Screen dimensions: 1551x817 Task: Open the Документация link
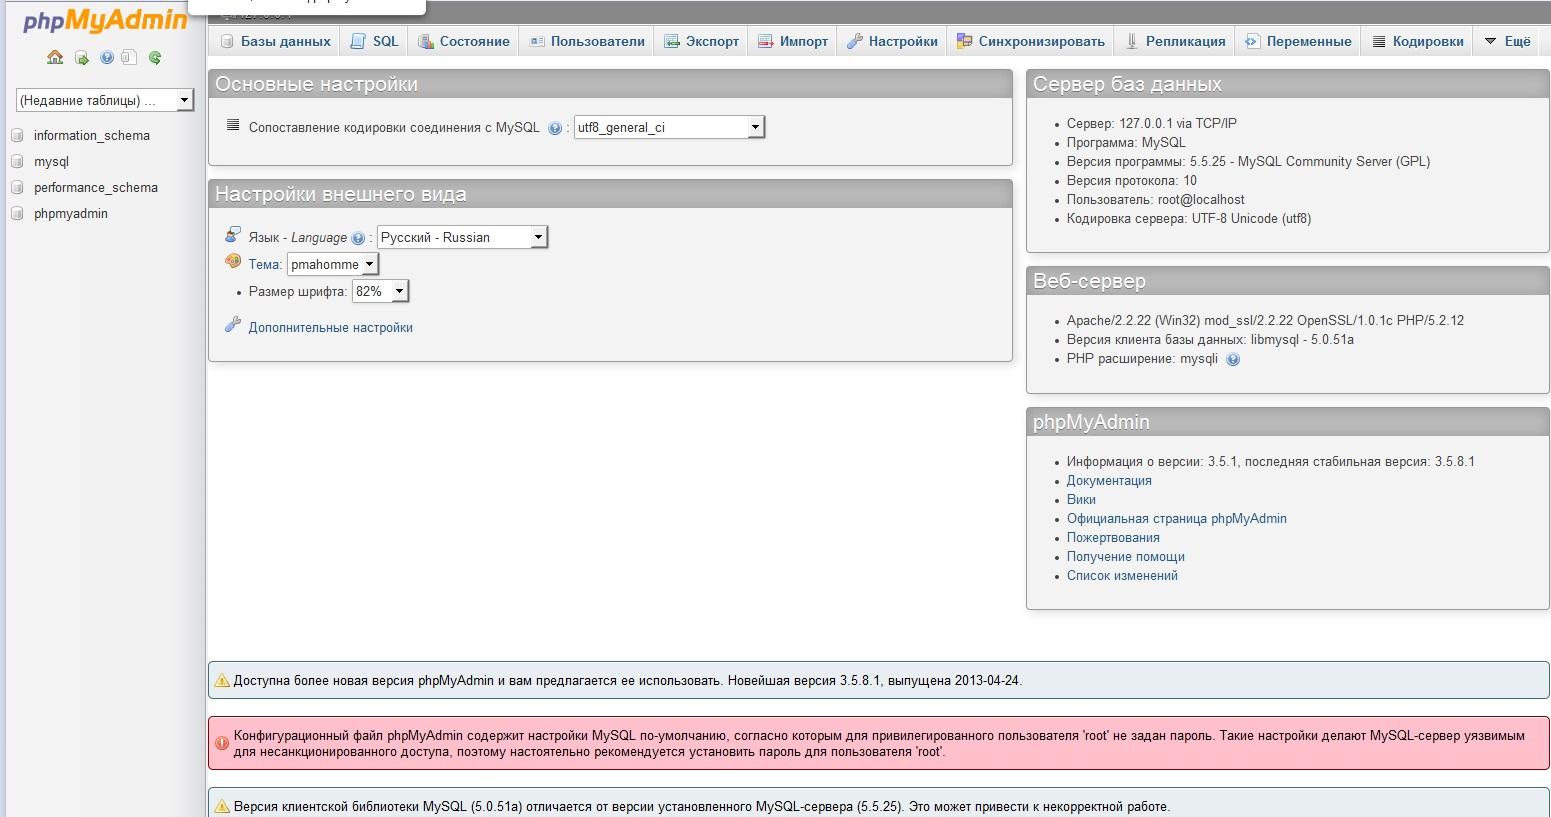(1109, 481)
